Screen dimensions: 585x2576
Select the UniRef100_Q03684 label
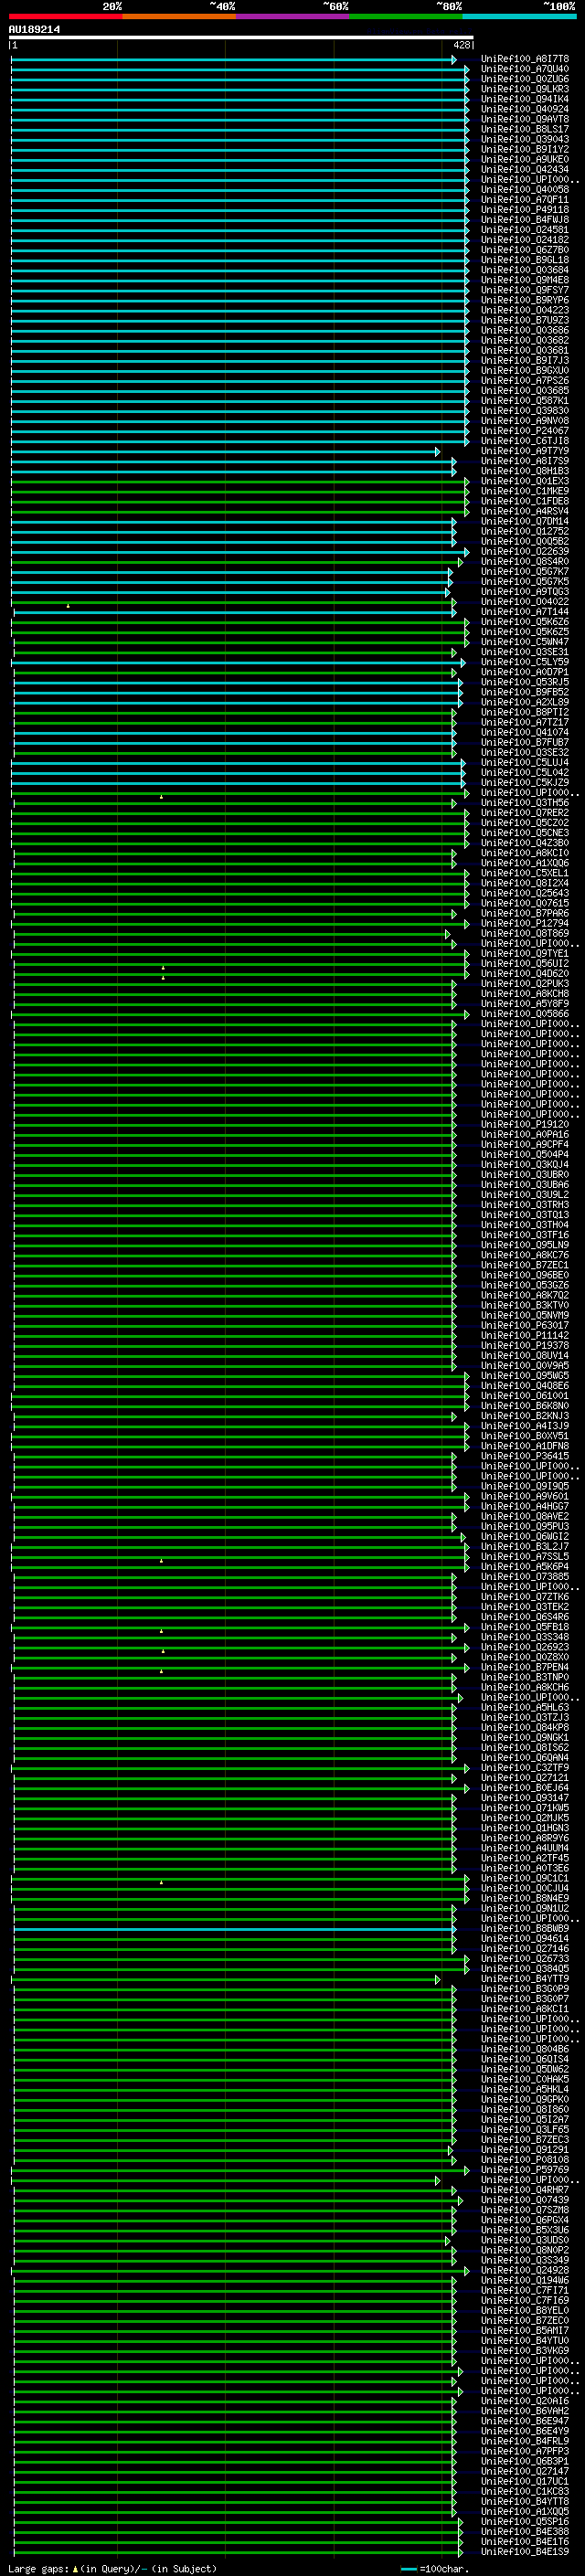525,270
